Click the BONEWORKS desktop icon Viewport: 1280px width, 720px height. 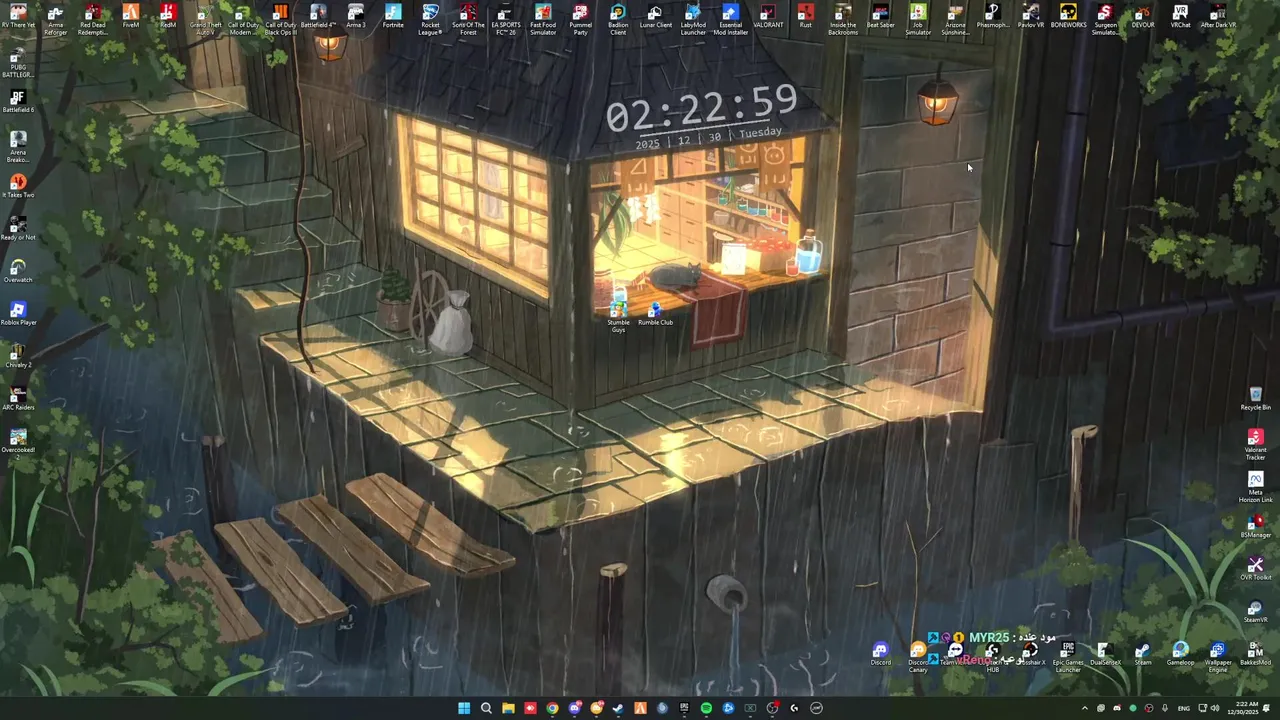coord(1068,17)
